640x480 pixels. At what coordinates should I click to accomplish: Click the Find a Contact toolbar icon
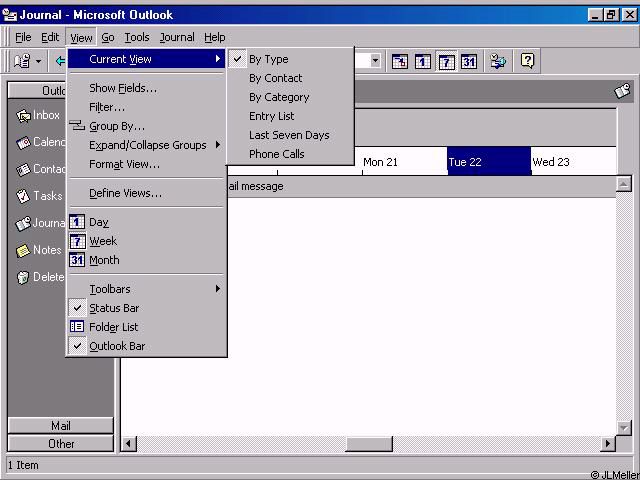(498, 61)
